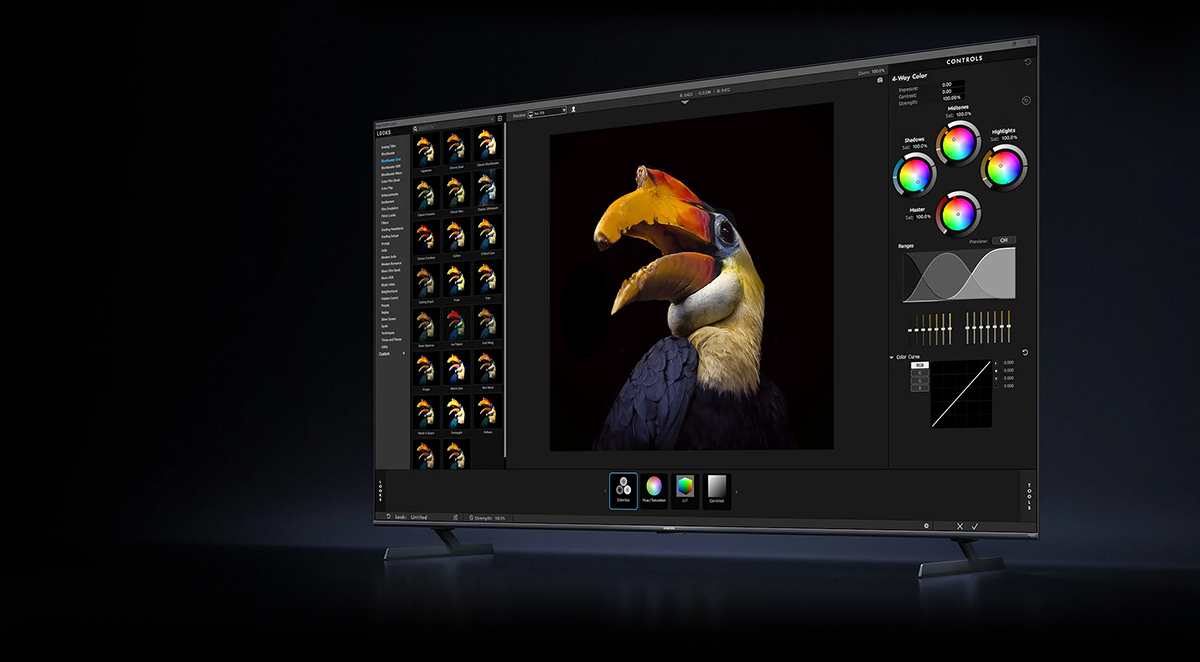Select Blockbuster Cool in looks list
Image resolution: width=1200 pixels, height=662 pixels.
(391, 160)
